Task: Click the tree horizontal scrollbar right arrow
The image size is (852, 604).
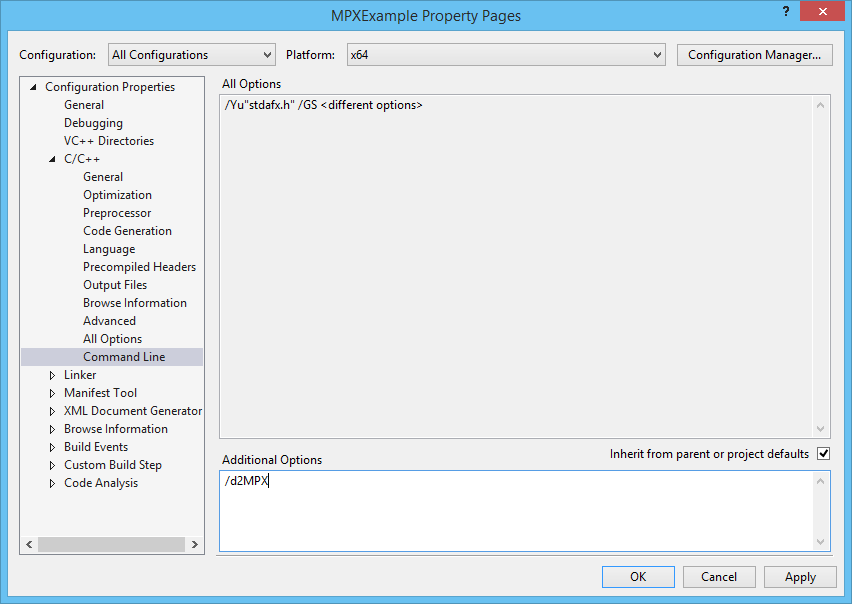Action: pyautogui.click(x=193, y=544)
